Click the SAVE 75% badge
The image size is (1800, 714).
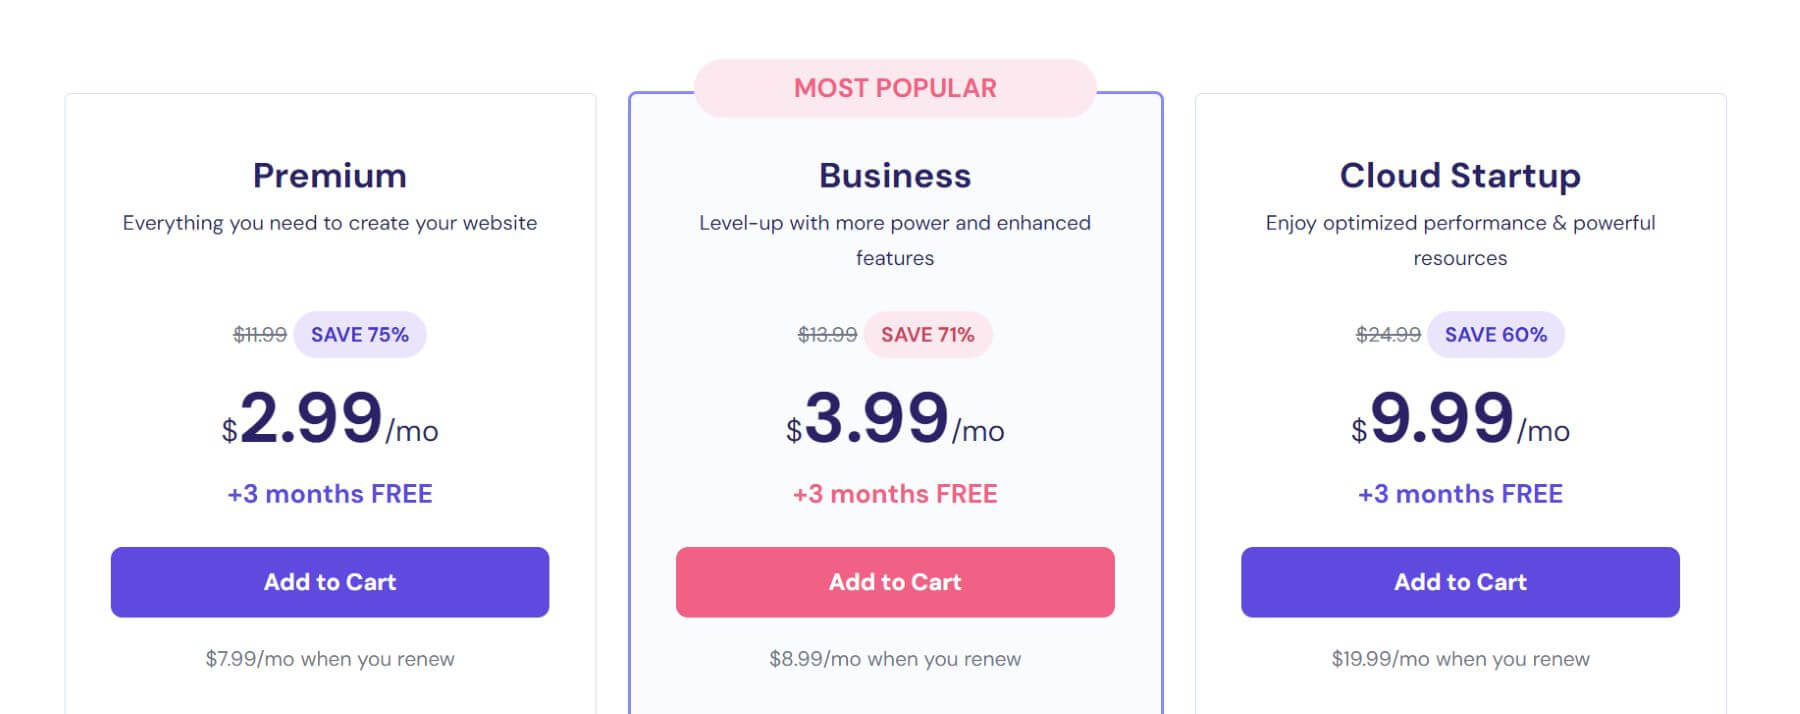pos(360,334)
